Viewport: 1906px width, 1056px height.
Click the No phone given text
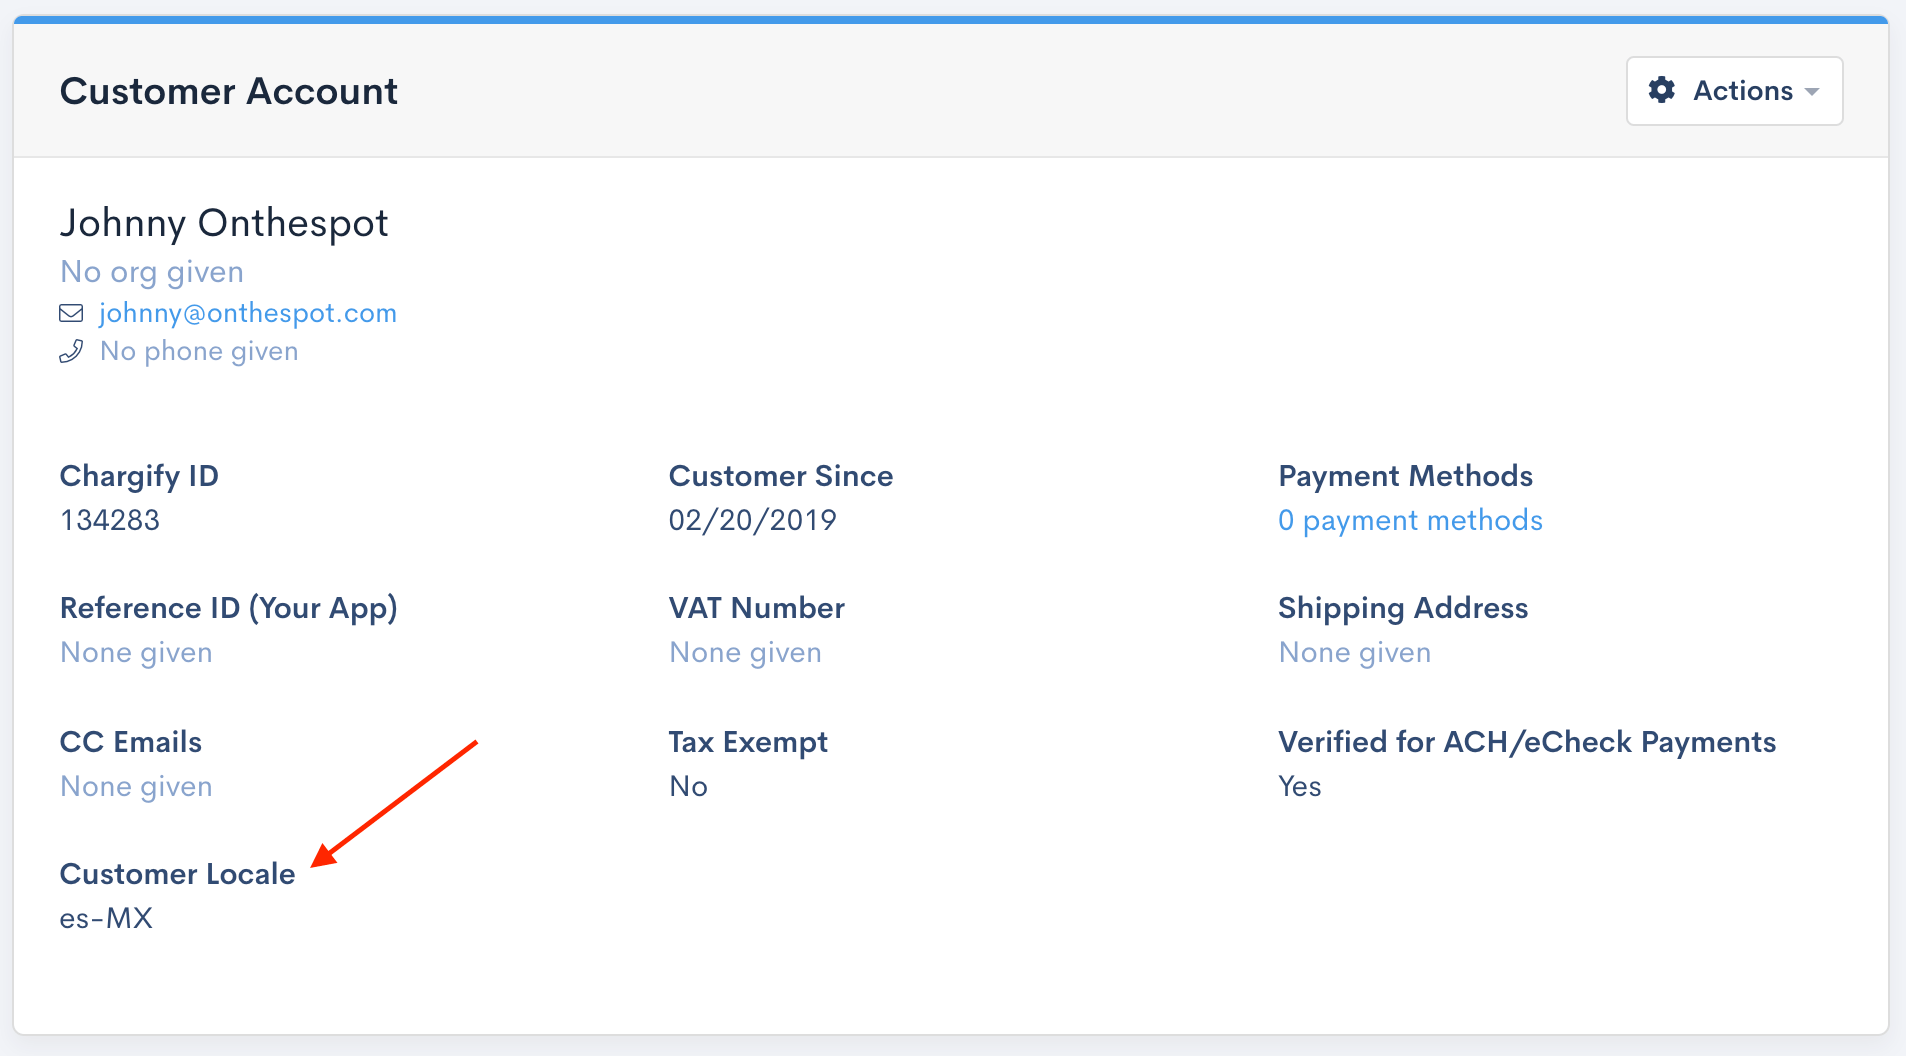198,350
